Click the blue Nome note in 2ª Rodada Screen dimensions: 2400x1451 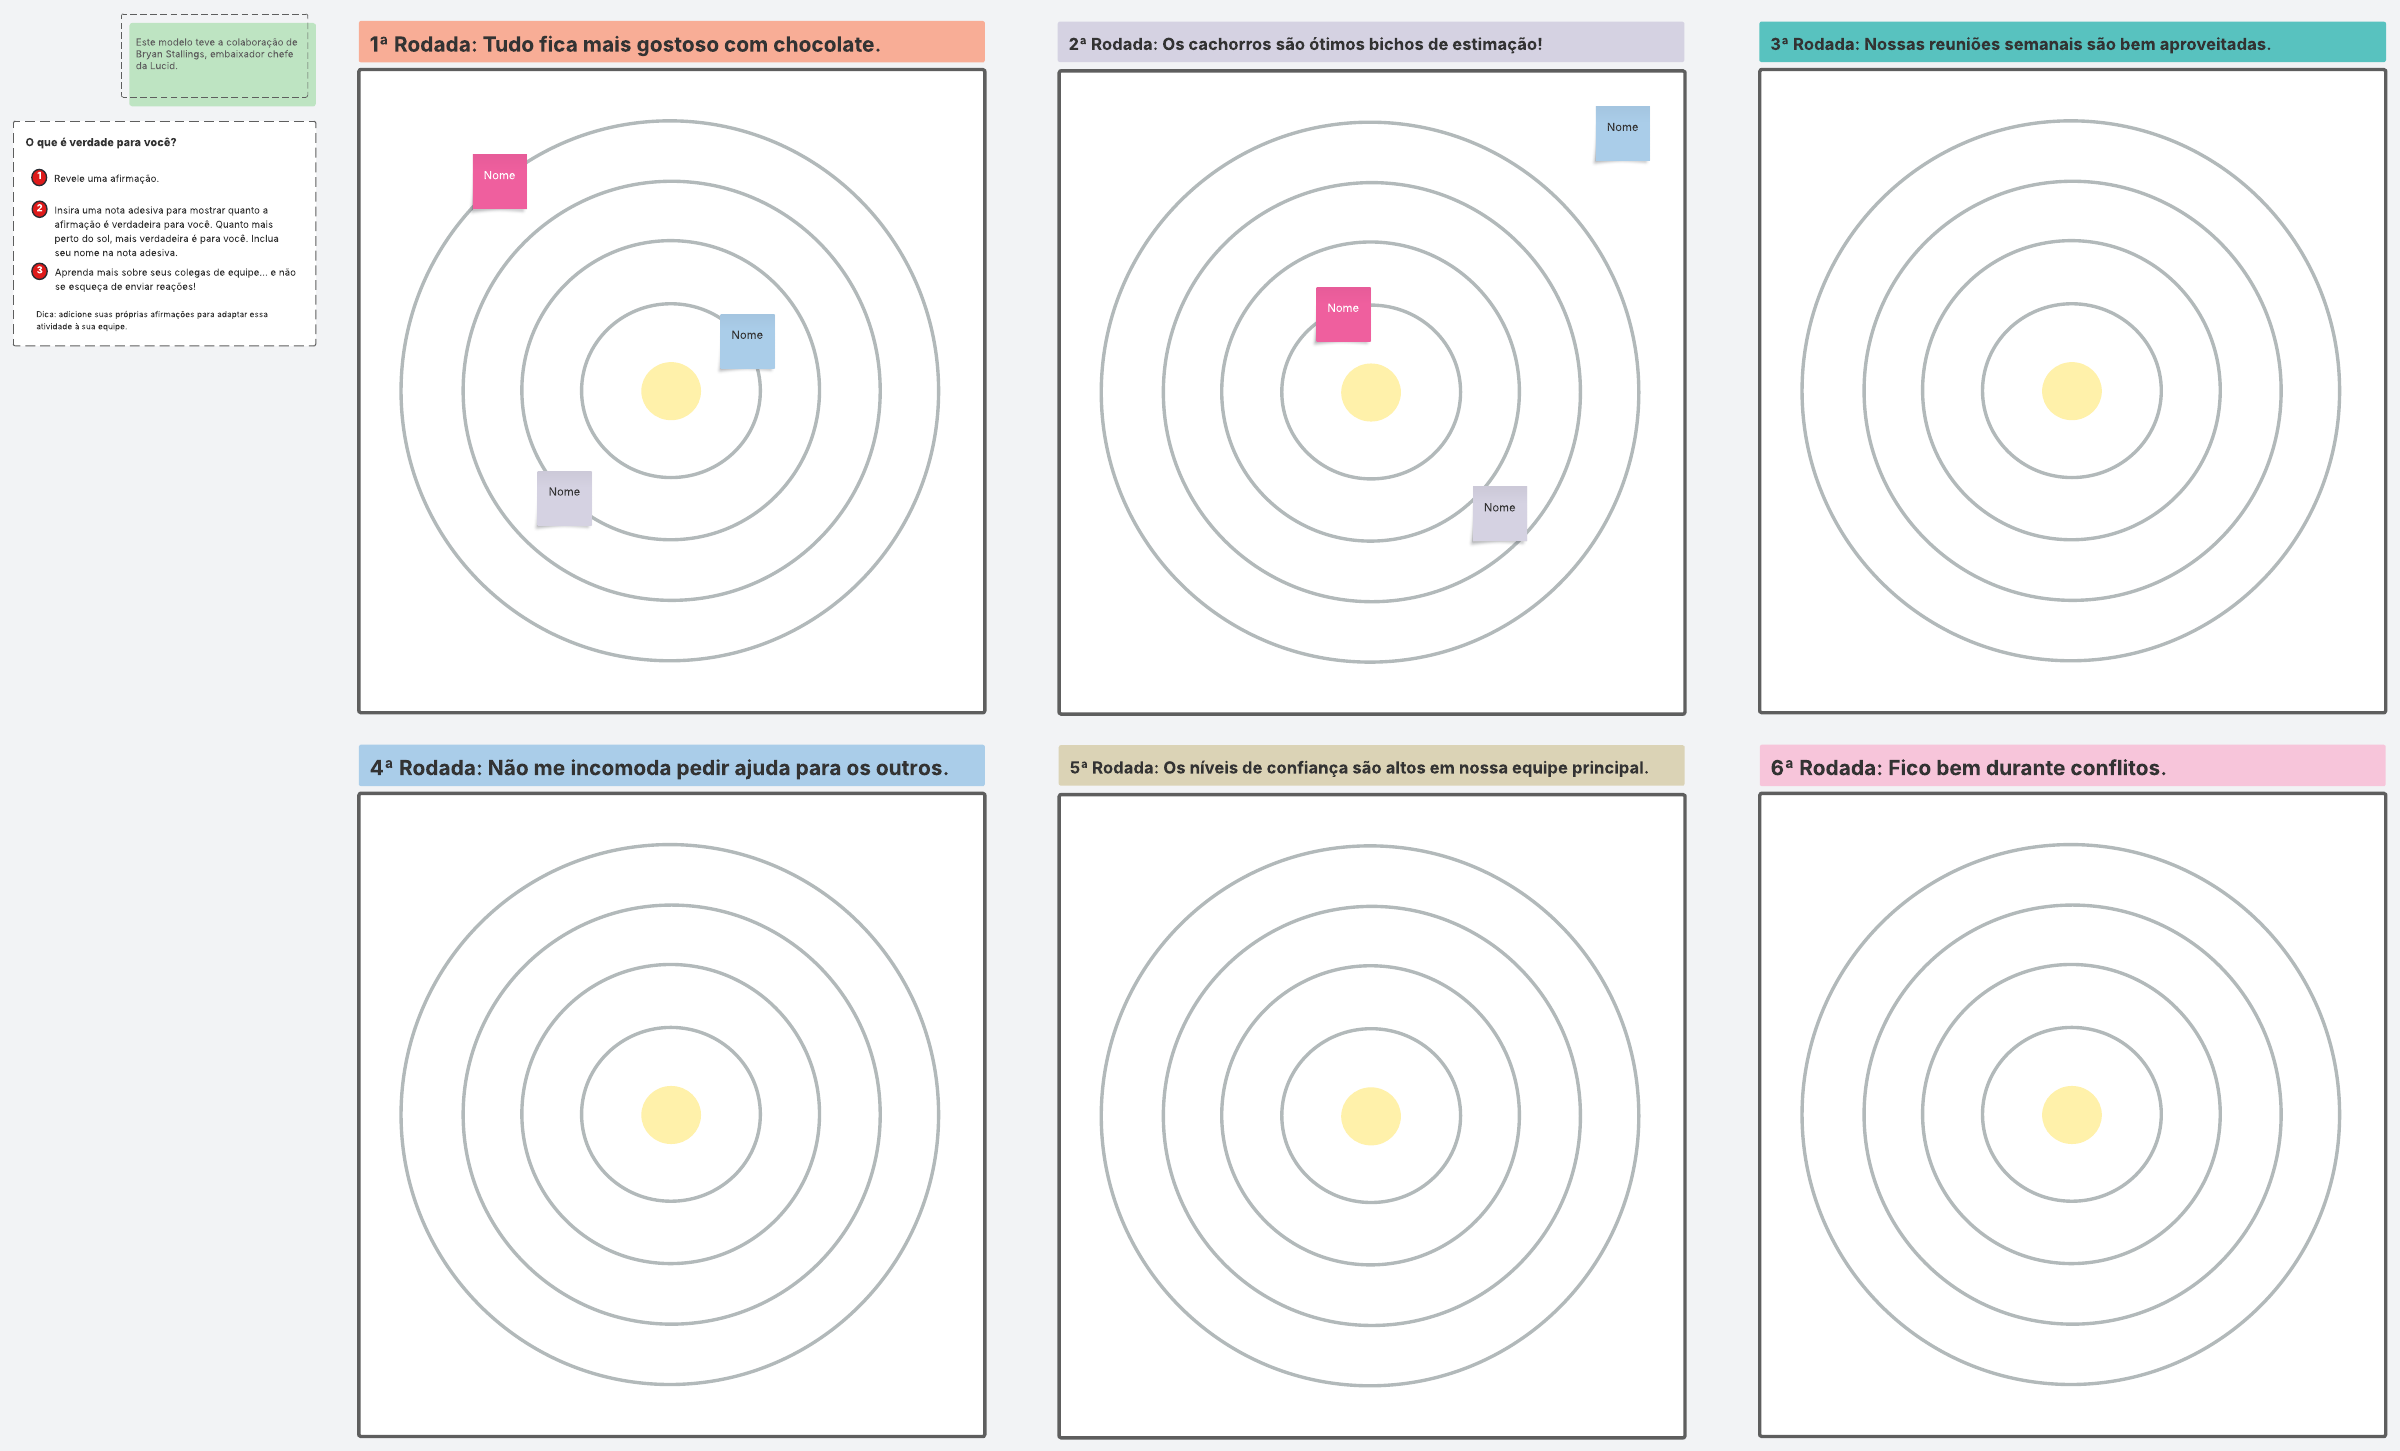(1621, 134)
